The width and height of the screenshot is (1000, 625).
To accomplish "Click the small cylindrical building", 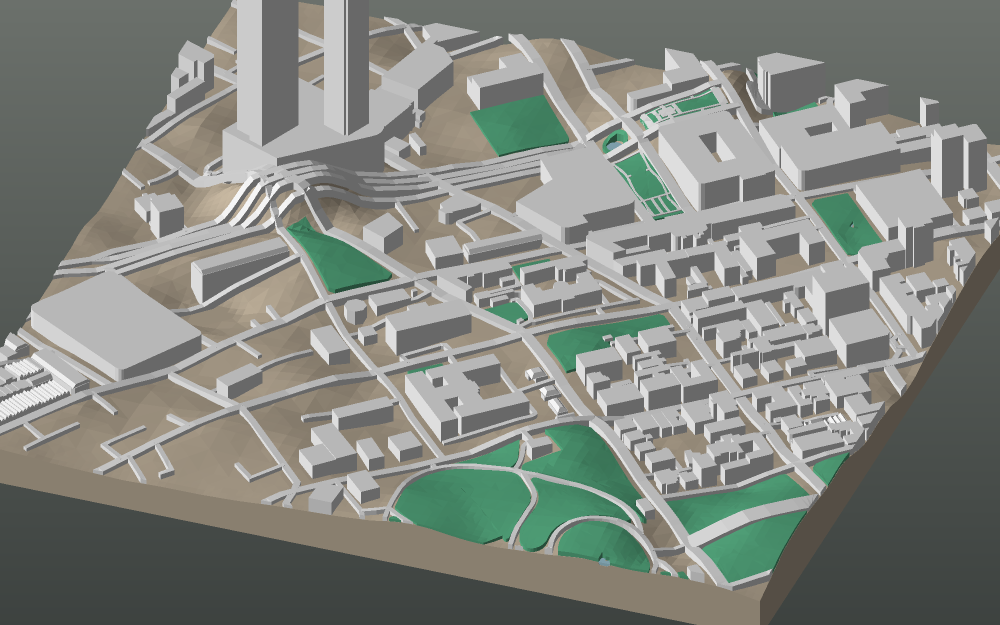I will (355, 312).
